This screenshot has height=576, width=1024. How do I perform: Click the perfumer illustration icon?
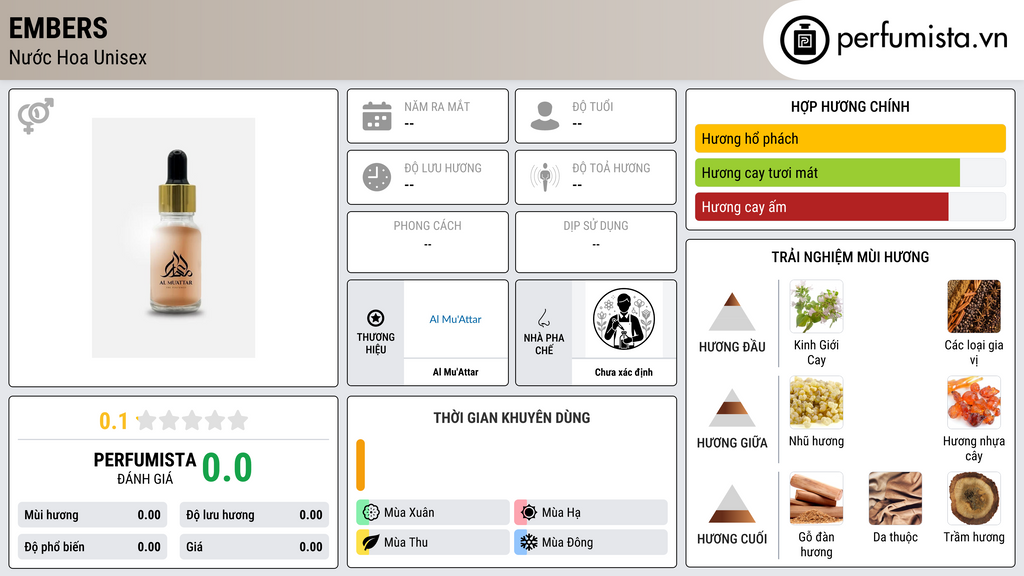(x=624, y=319)
